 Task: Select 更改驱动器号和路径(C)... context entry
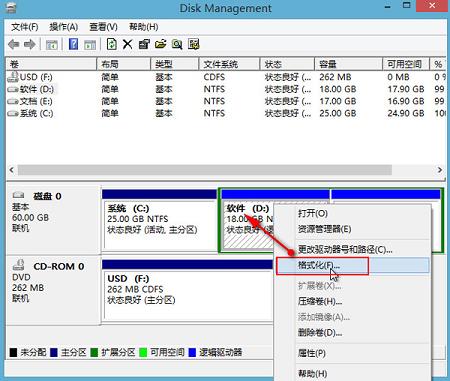(x=352, y=249)
